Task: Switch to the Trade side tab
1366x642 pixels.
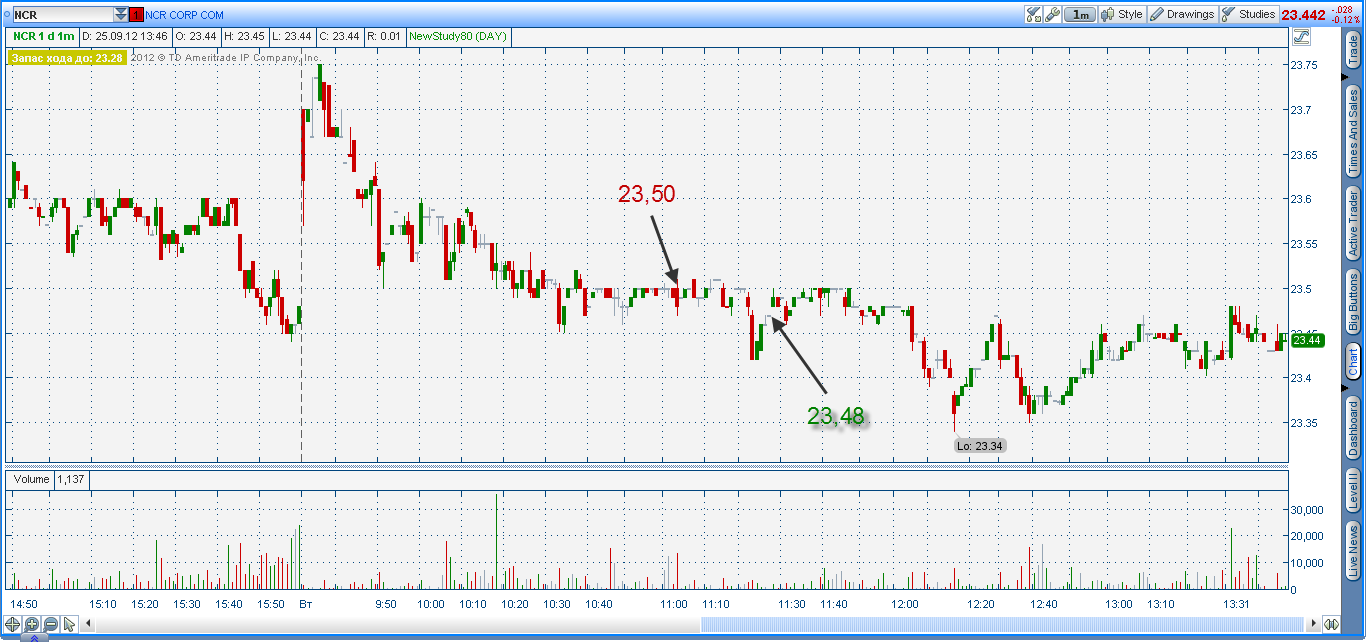Action: click(x=1353, y=51)
